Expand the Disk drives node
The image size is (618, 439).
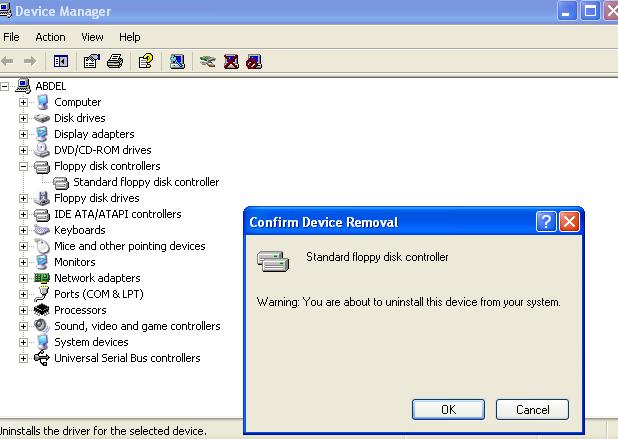tap(23, 118)
